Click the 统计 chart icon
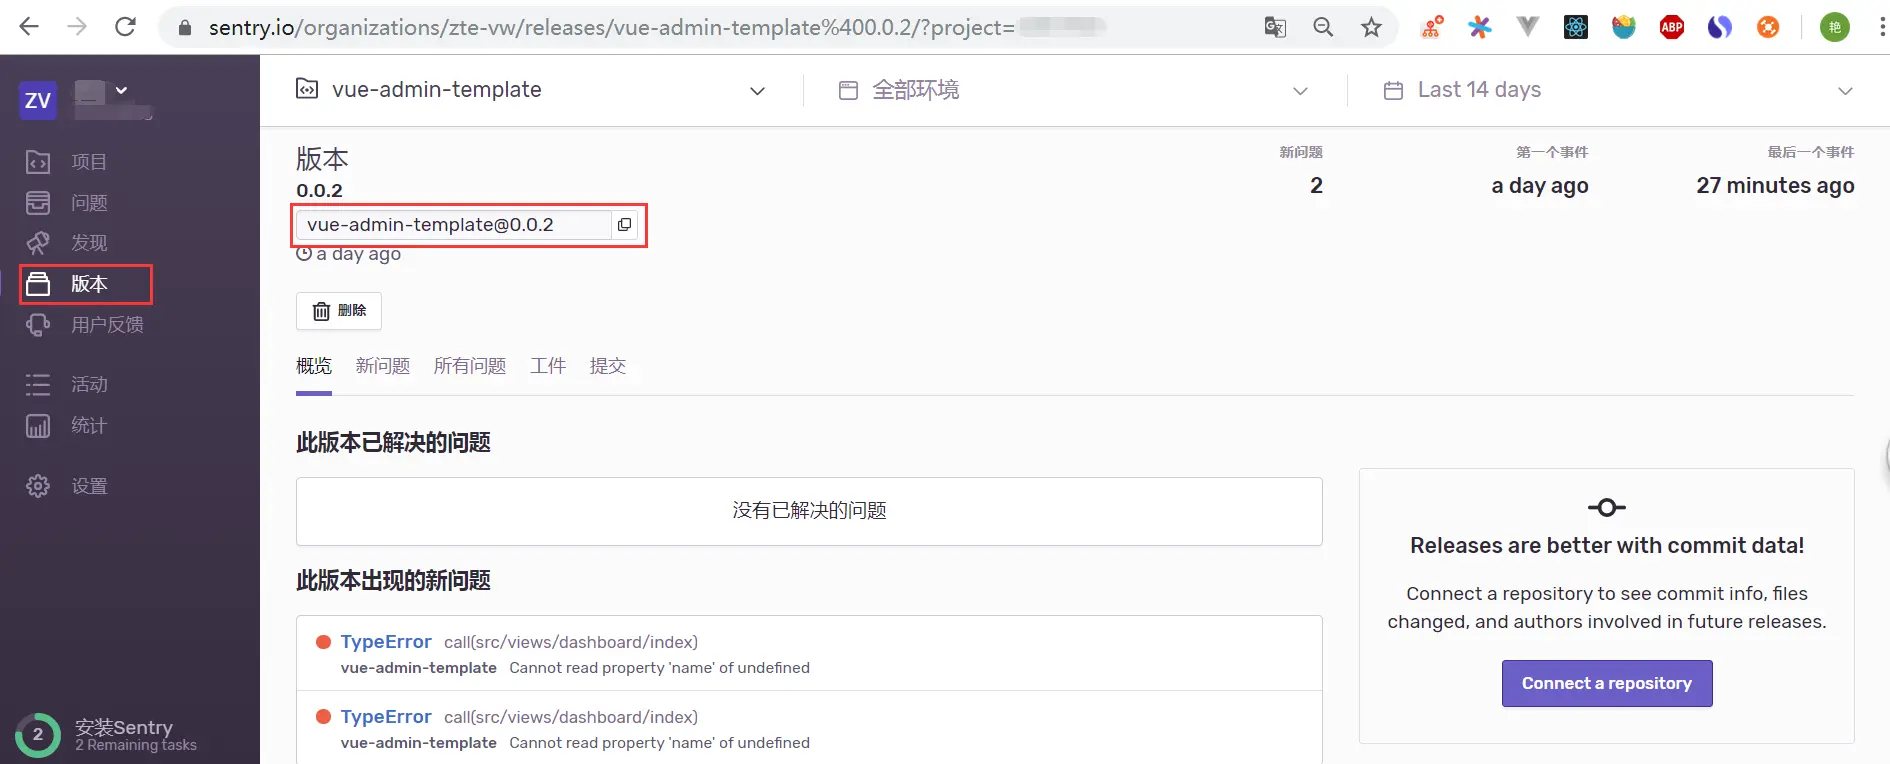 click(x=38, y=426)
